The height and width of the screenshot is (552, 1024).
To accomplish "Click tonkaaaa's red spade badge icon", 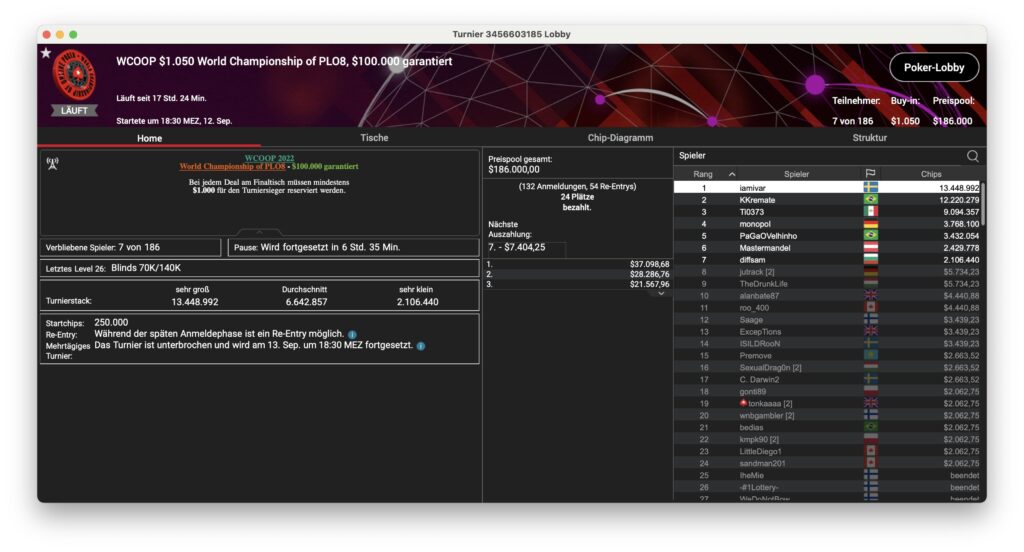I will pos(743,403).
